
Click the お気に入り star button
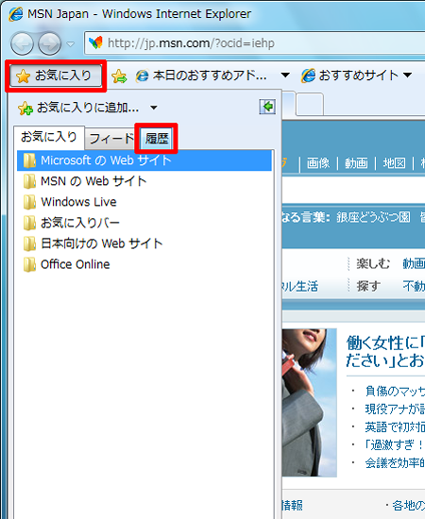56,76
